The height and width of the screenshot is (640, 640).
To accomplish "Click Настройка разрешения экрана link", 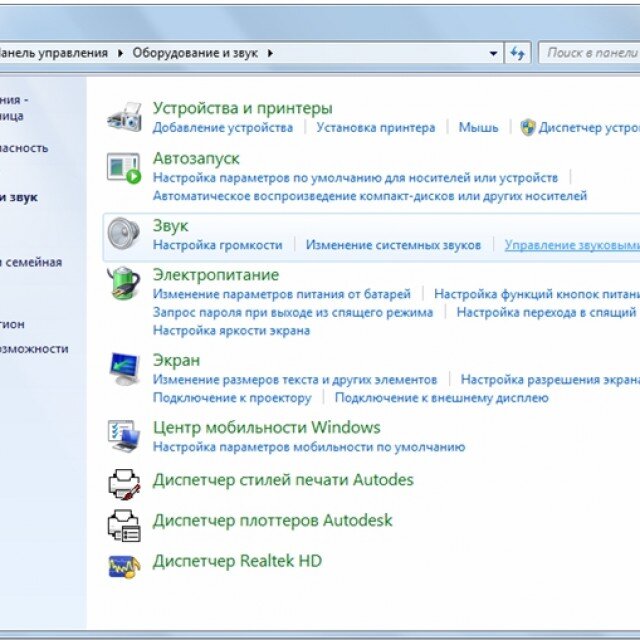I will tap(550, 380).
